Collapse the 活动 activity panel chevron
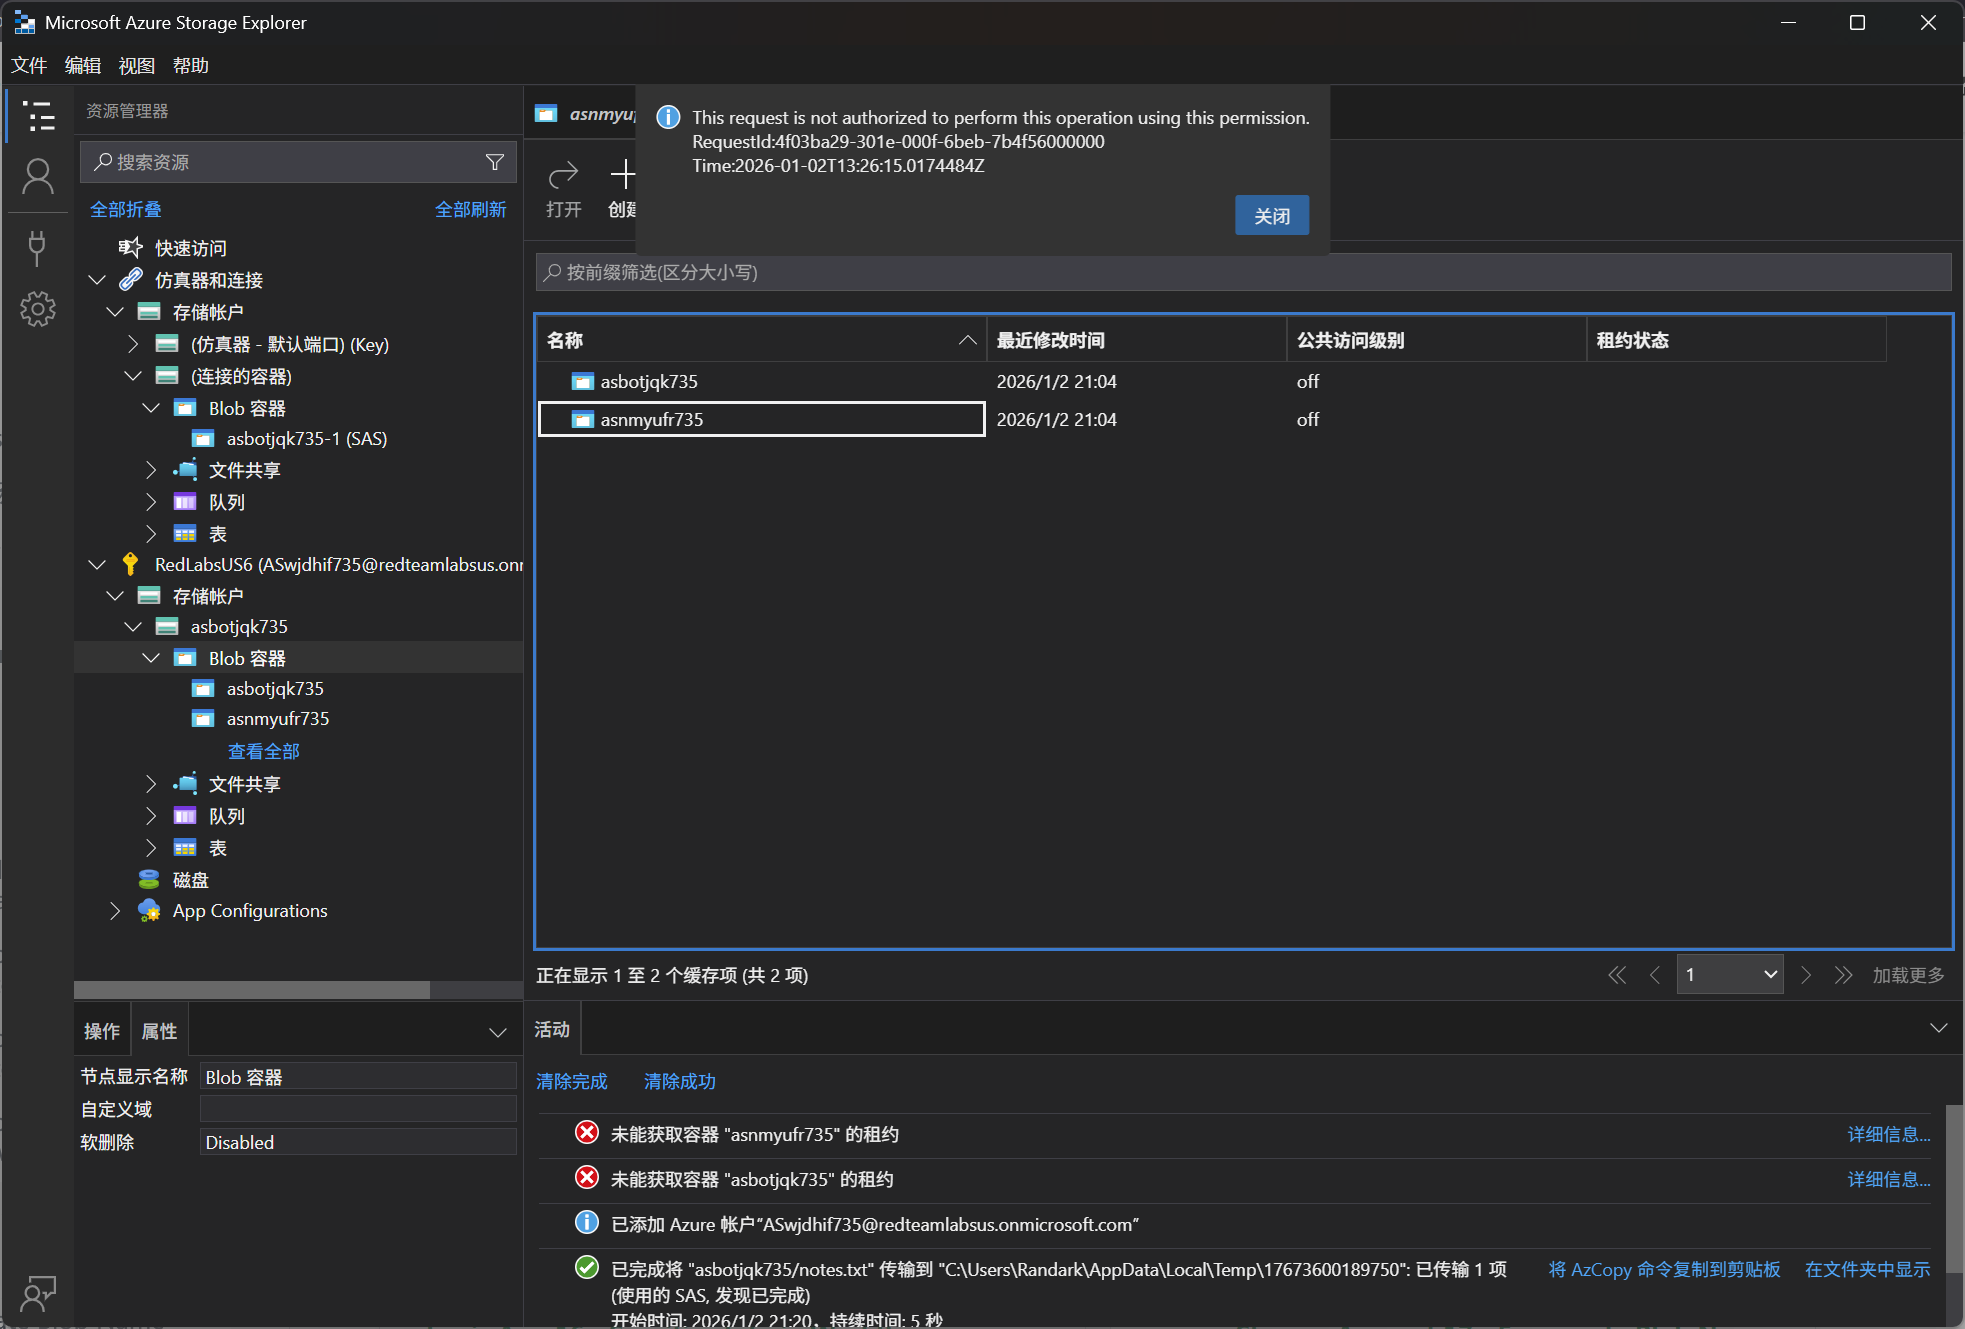The height and width of the screenshot is (1329, 1965). [1938, 1029]
